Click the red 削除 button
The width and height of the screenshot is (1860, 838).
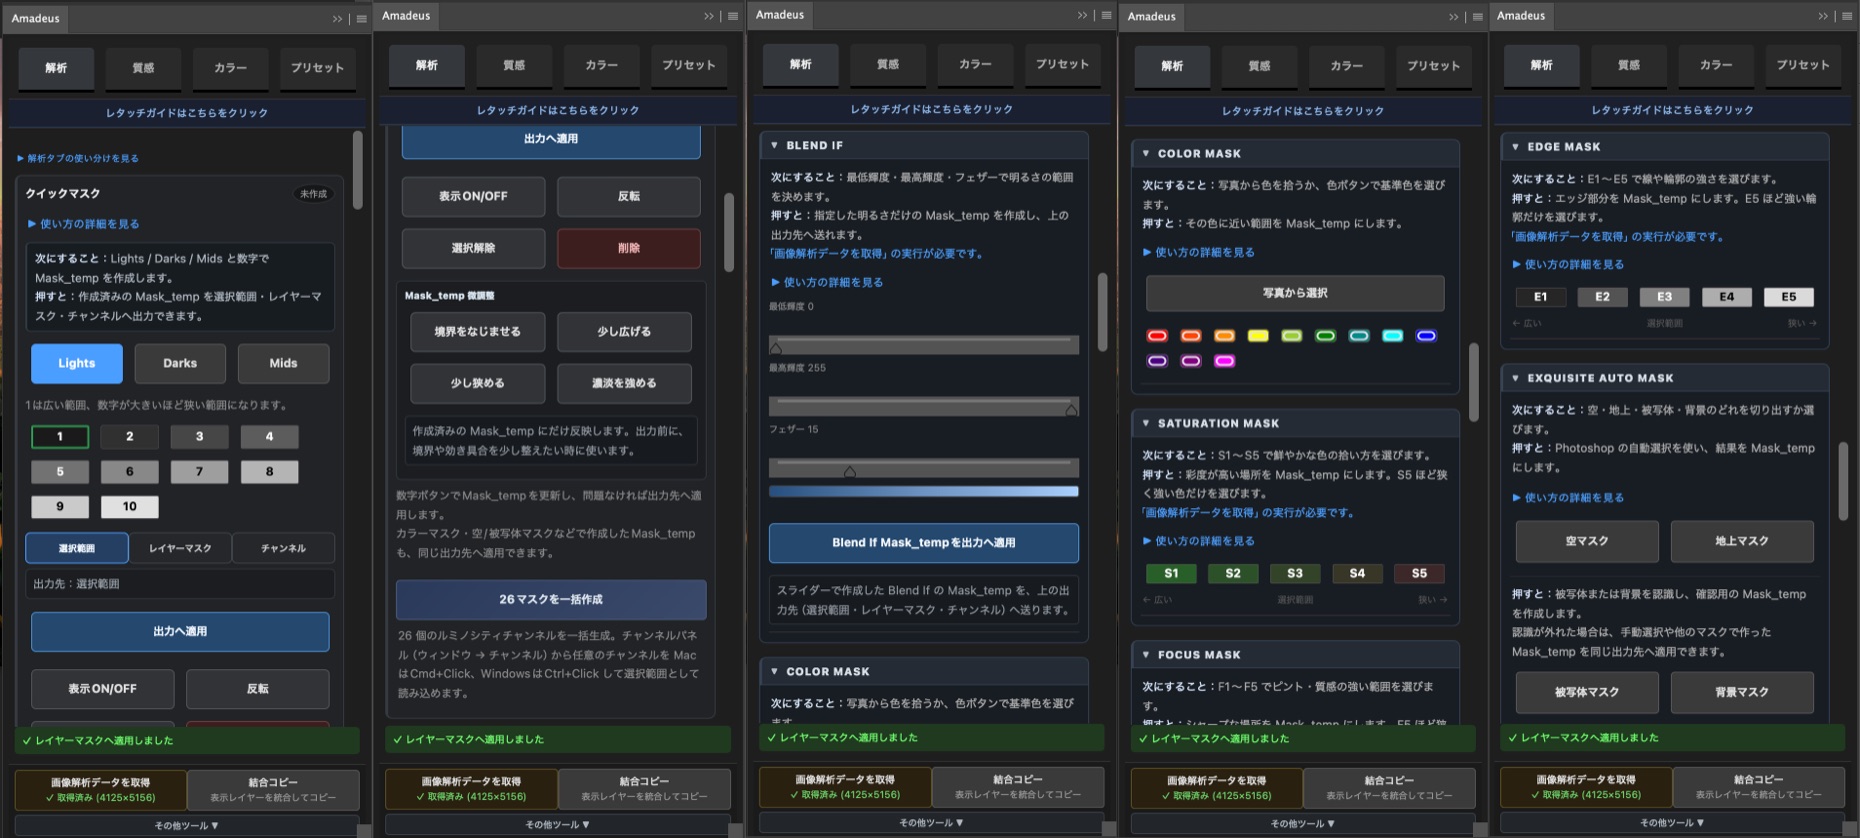coord(629,248)
